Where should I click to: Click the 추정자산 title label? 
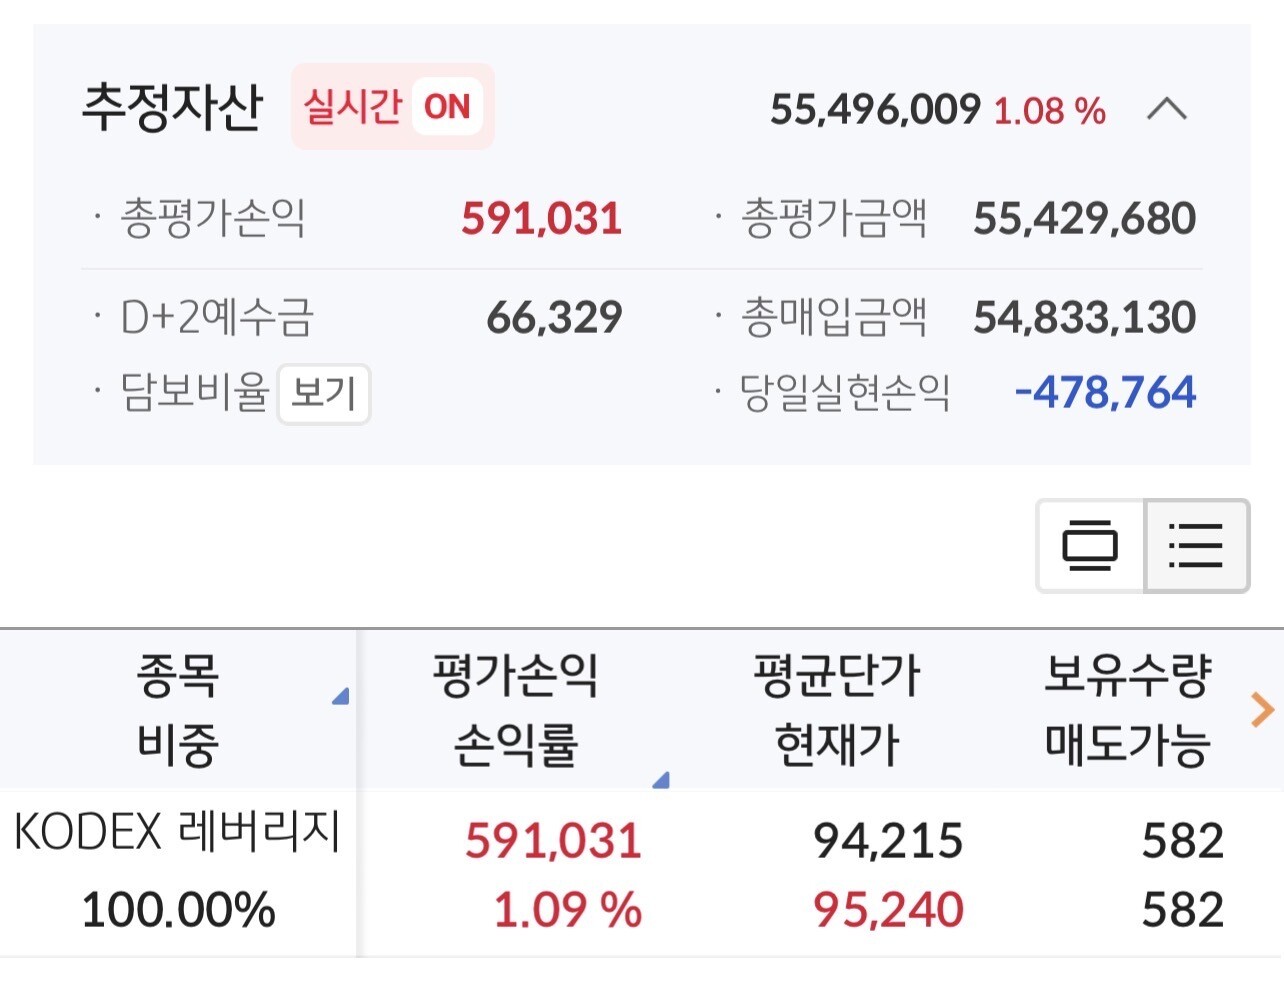(x=172, y=108)
